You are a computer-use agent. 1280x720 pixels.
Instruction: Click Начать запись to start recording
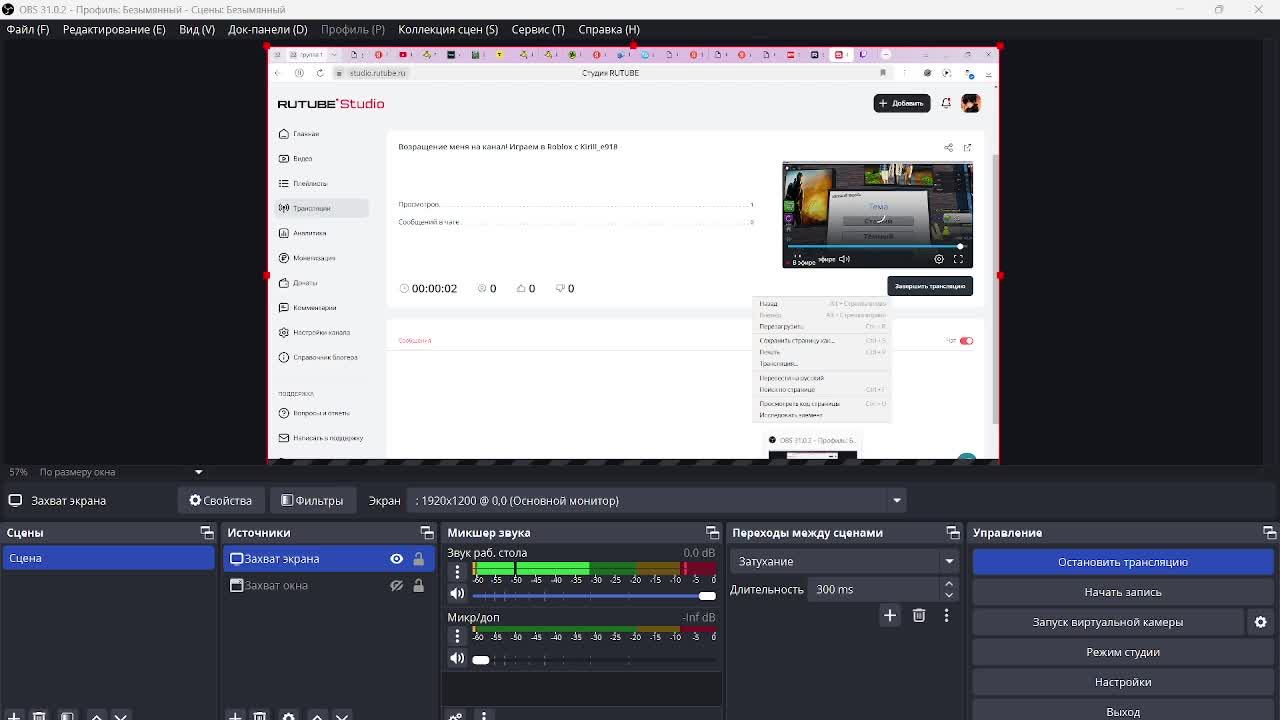1123,592
